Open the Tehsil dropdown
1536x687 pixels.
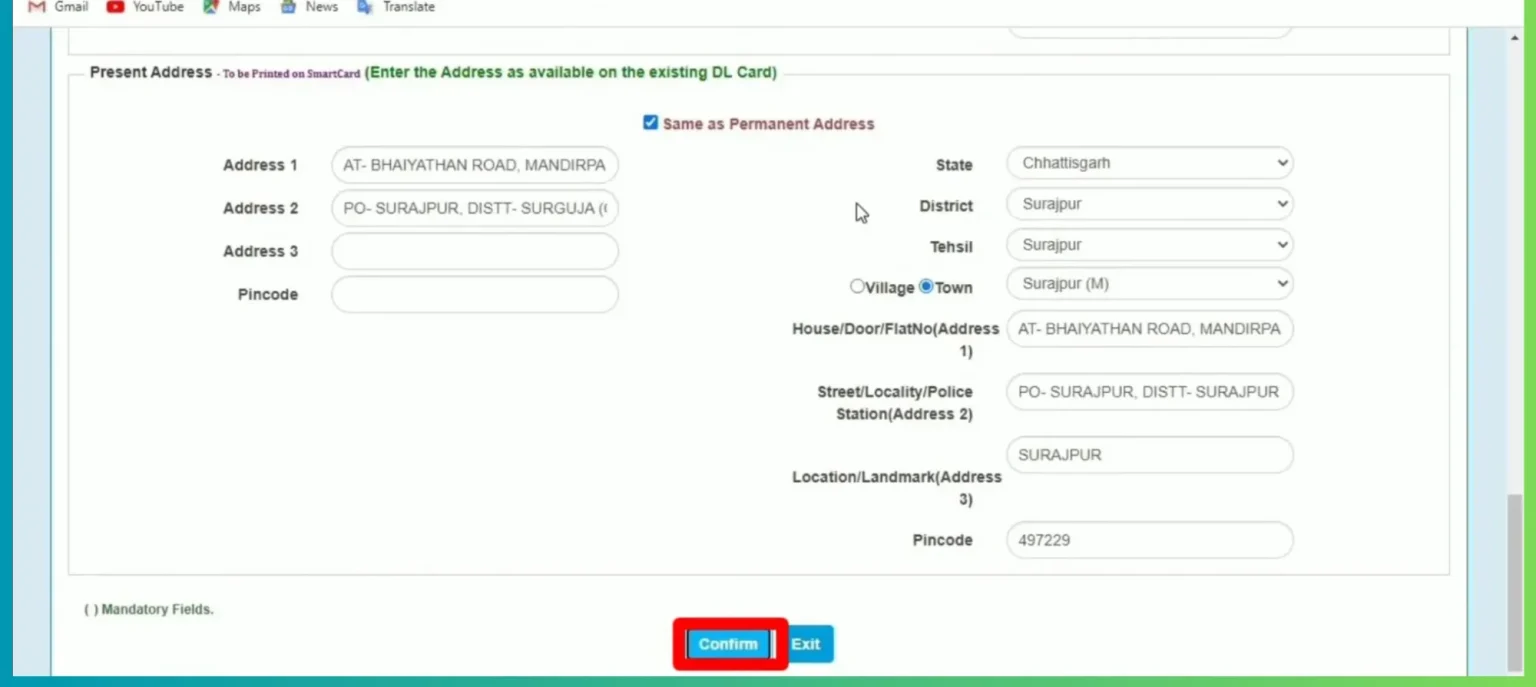click(1149, 245)
